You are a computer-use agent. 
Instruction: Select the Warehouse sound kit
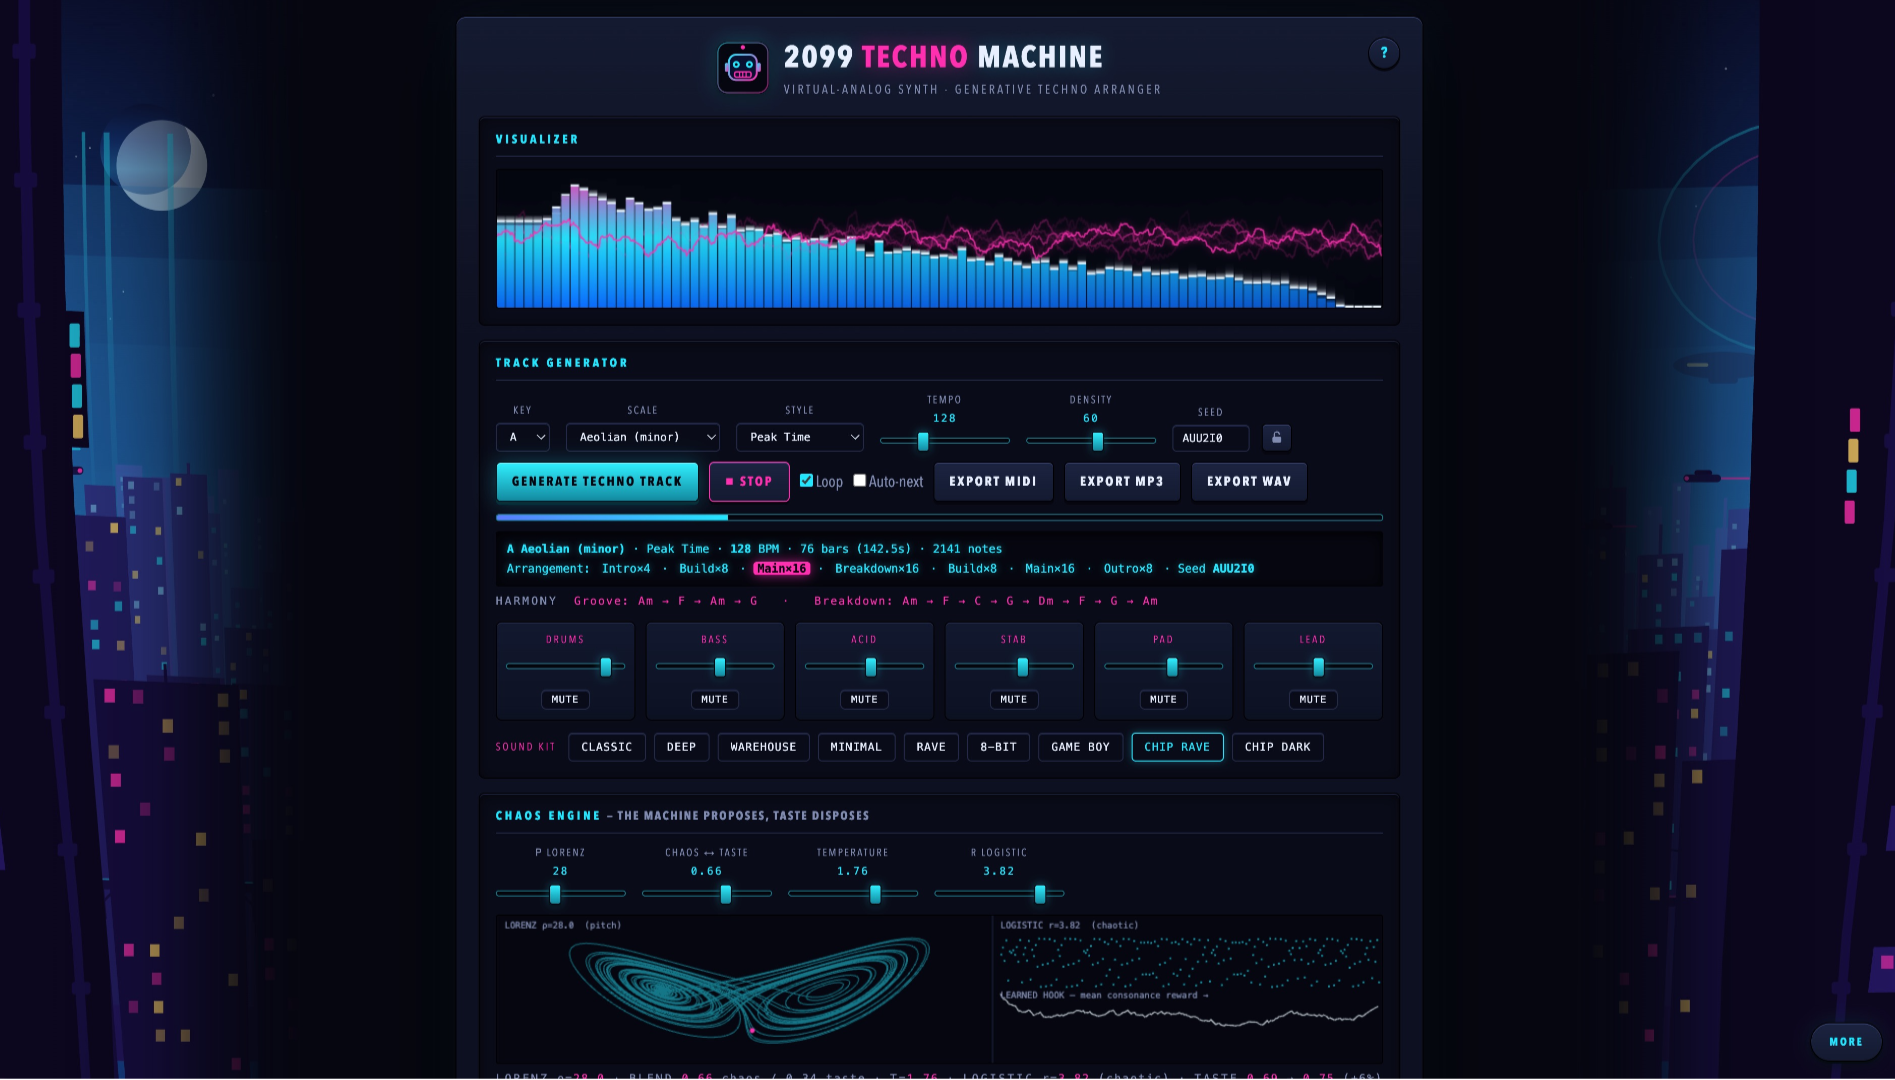pos(763,747)
